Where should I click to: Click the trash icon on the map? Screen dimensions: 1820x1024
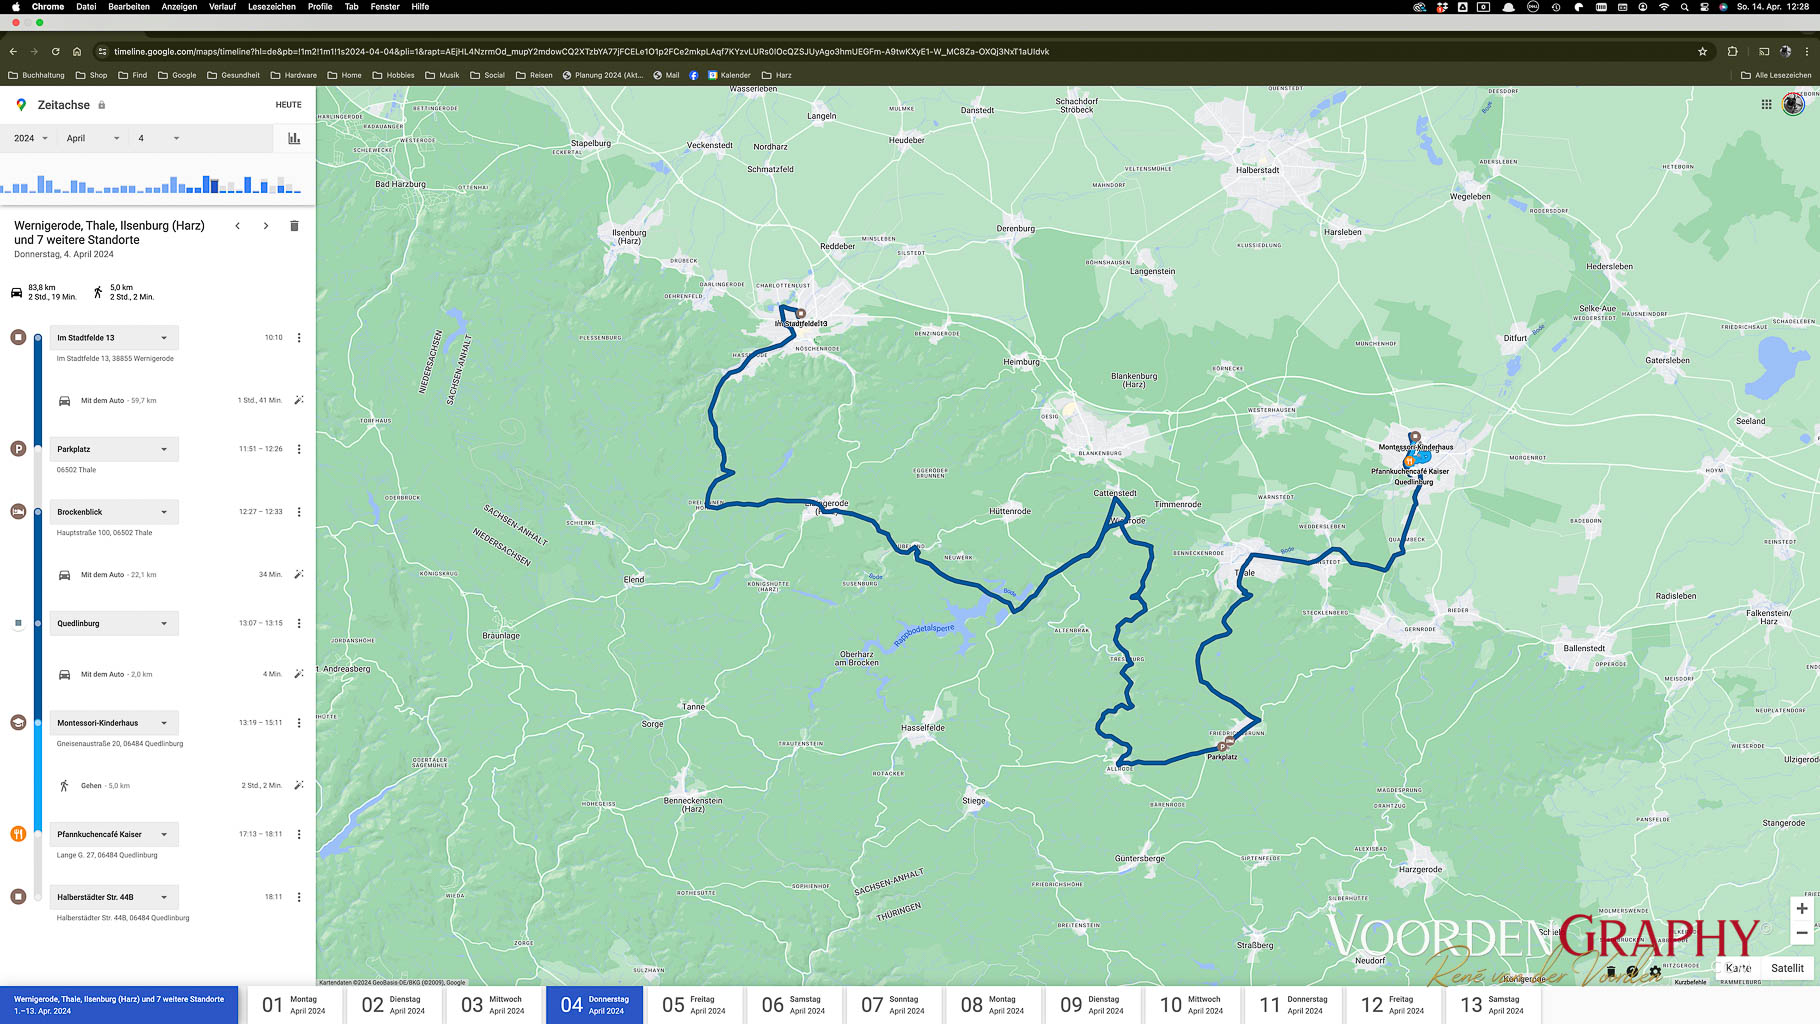[1610, 971]
